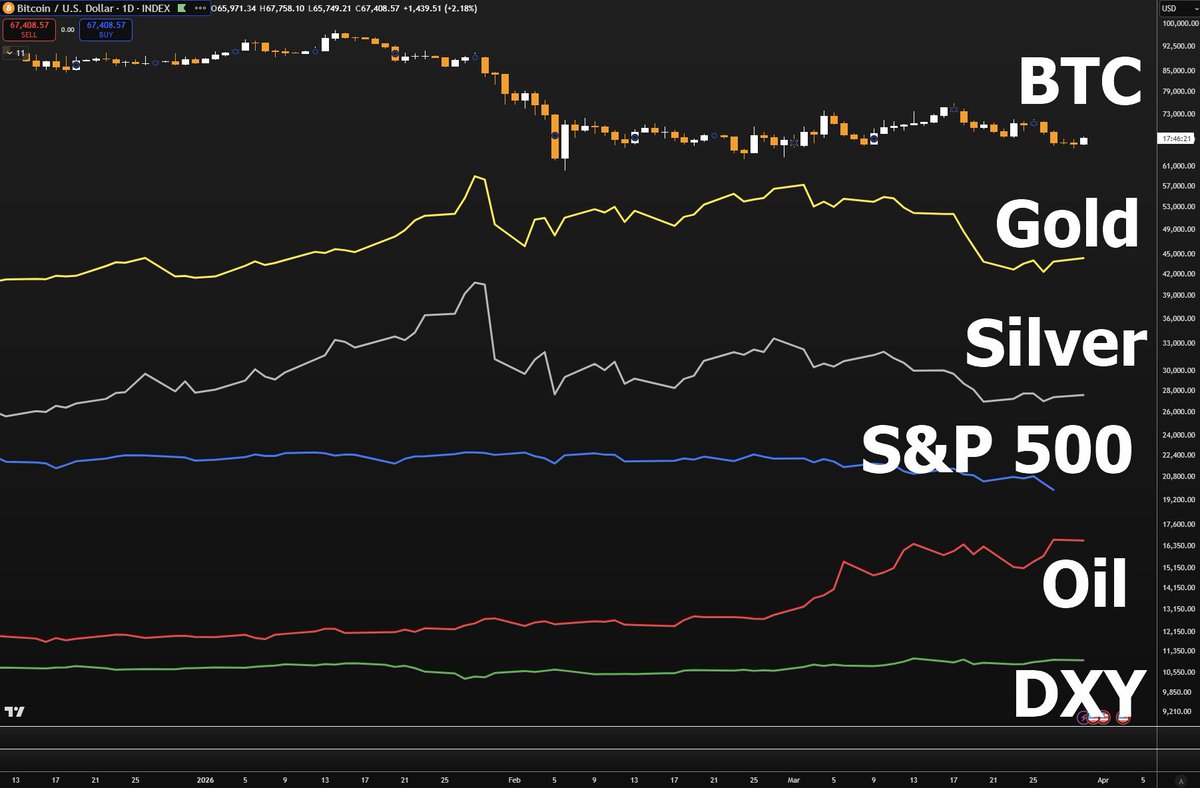This screenshot has width=1200, height=788.
Task: Click the Apr label on time axis
Action: click(x=1103, y=780)
